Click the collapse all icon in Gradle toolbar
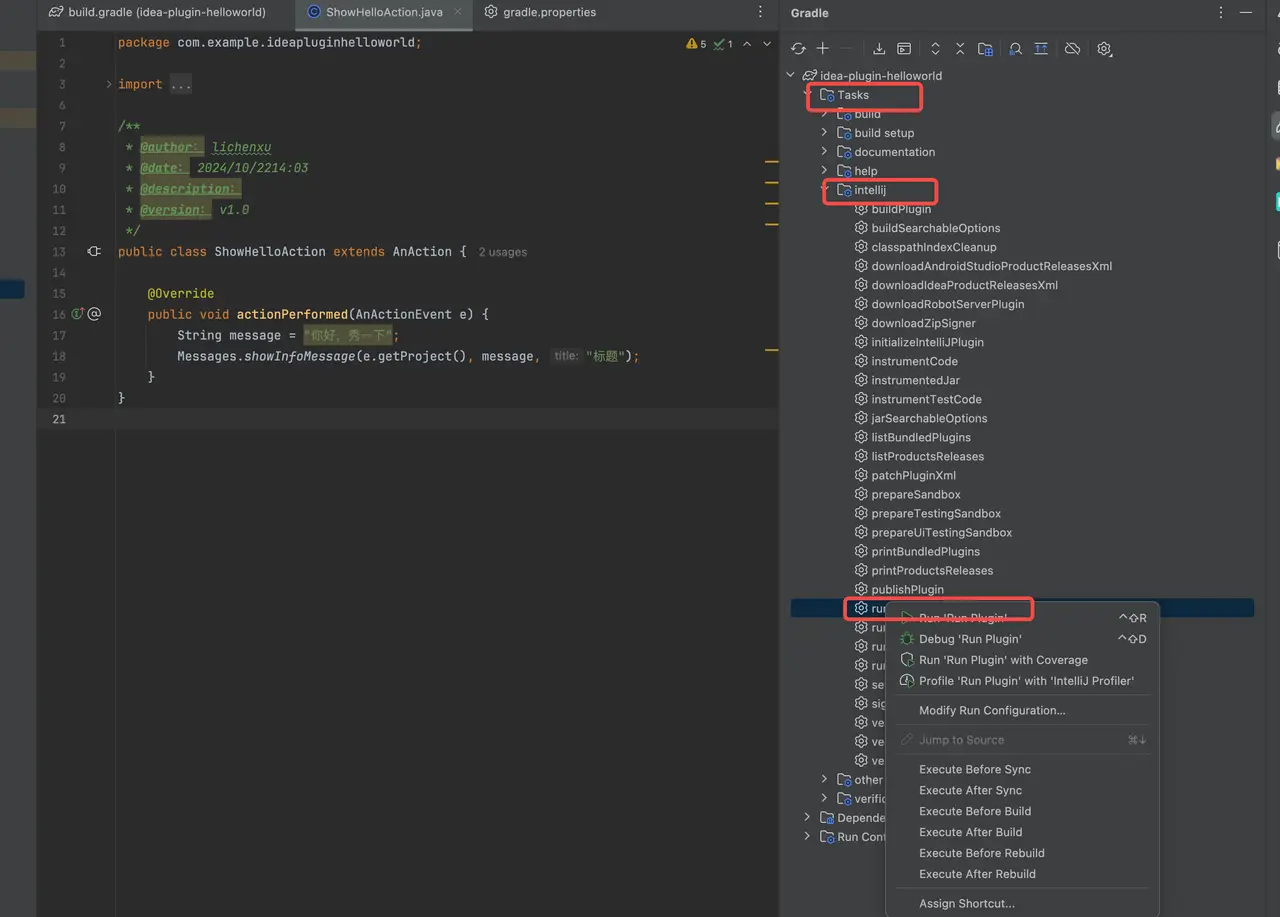The image size is (1280, 917). click(960, 48)
